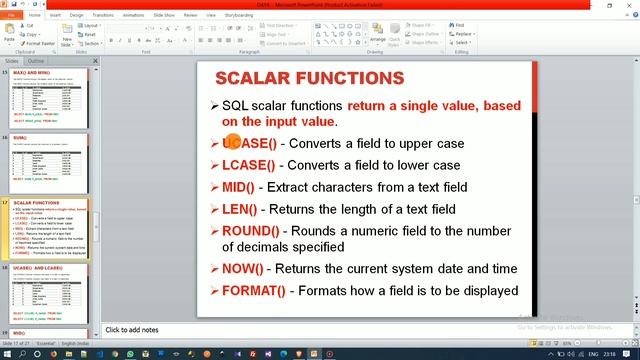Click zoom slider handle in status bar
Image resolution: width=640 pixels, height=360 pixels.
click(x=599, y=343)
